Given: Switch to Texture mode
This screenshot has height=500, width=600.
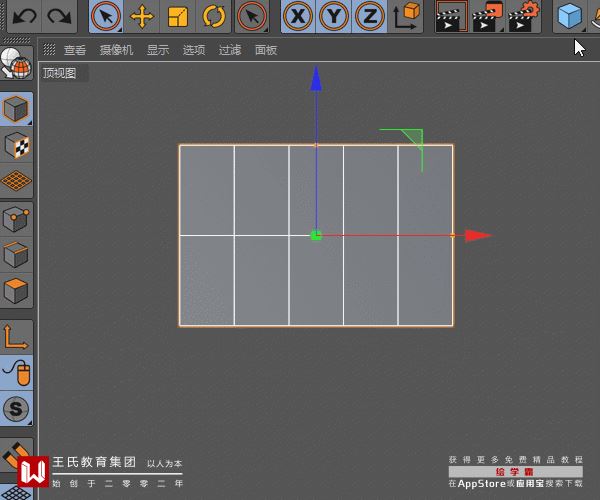Looking at the screenshot, I should click(x=16, y=145).
